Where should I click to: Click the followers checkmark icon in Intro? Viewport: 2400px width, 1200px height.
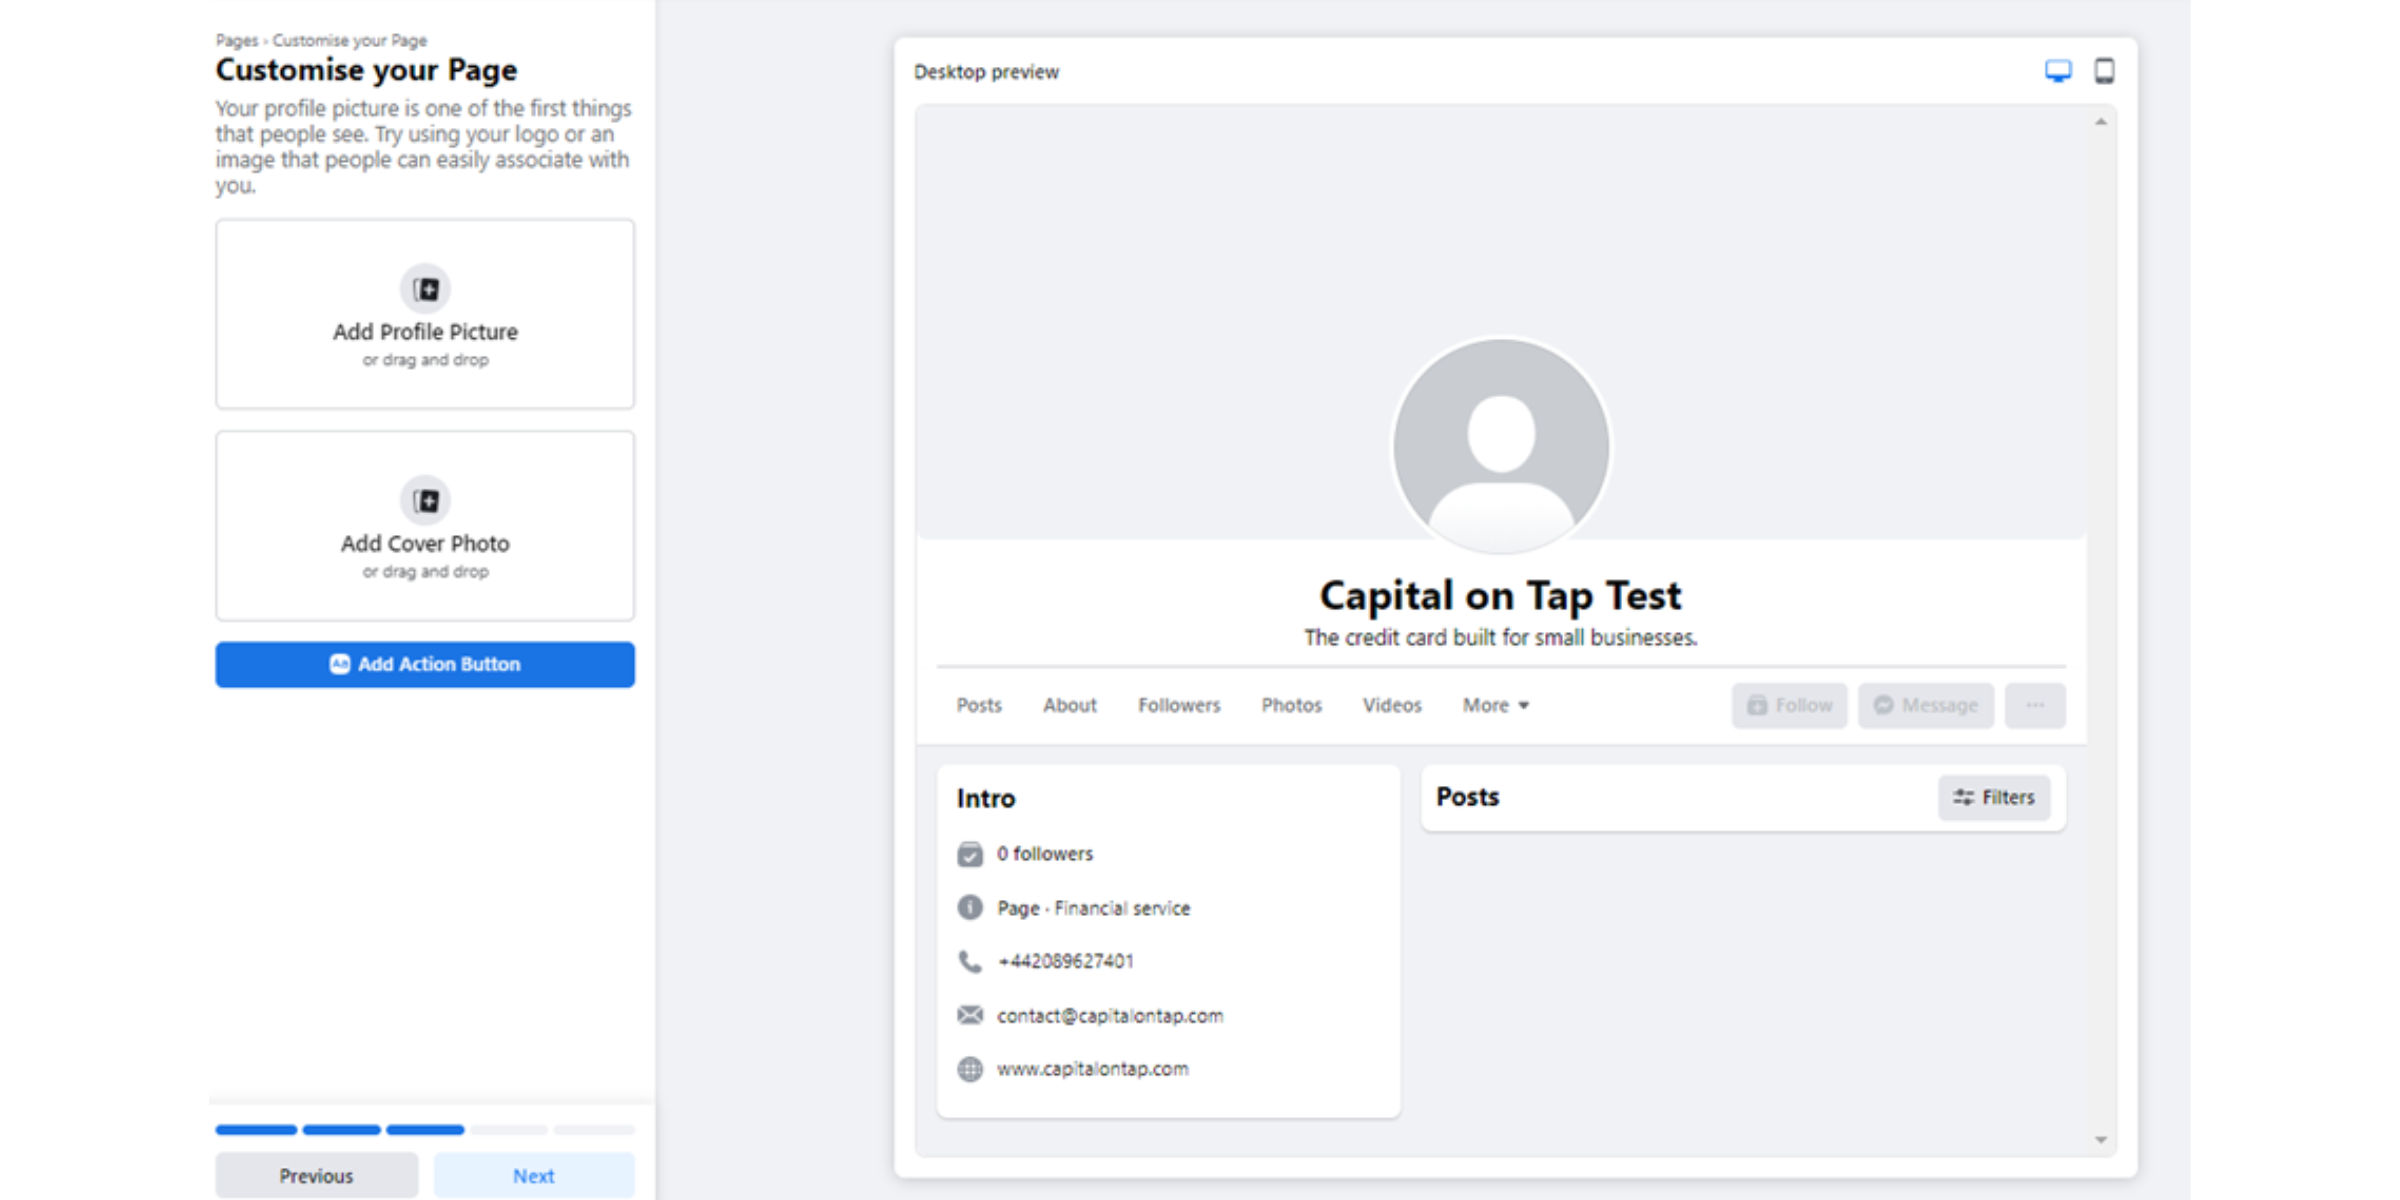coord(969,854)
